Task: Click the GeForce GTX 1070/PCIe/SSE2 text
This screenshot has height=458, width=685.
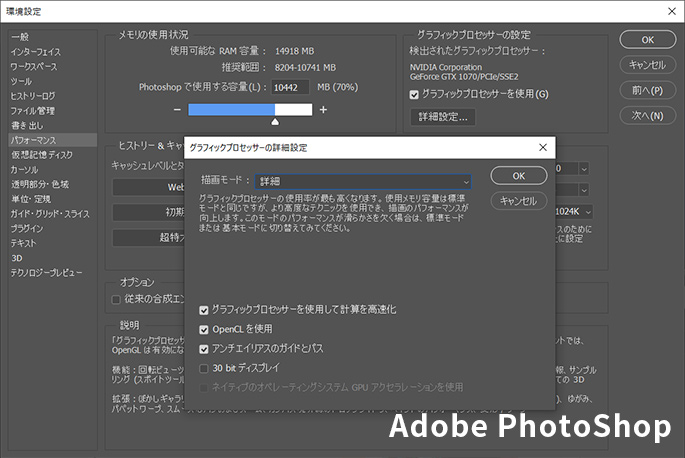Action: pyautogui.click(x=464, y=77)
